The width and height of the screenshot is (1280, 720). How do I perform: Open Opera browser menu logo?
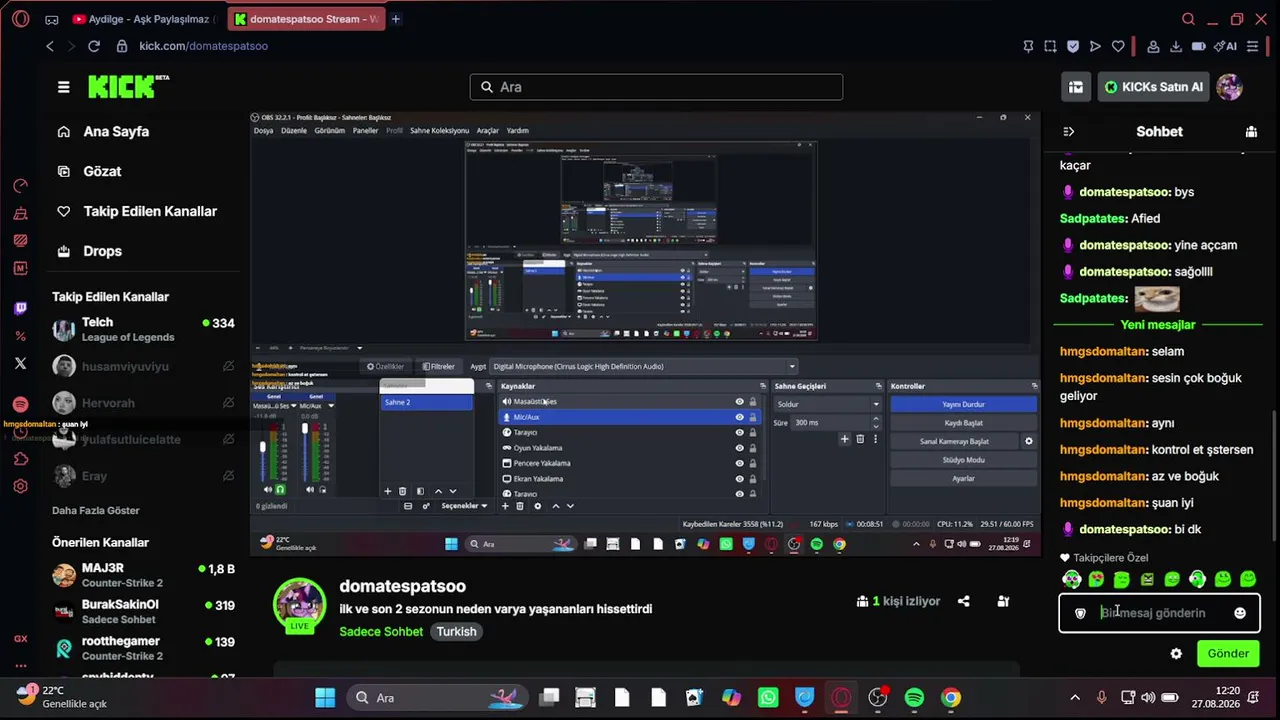21,19
